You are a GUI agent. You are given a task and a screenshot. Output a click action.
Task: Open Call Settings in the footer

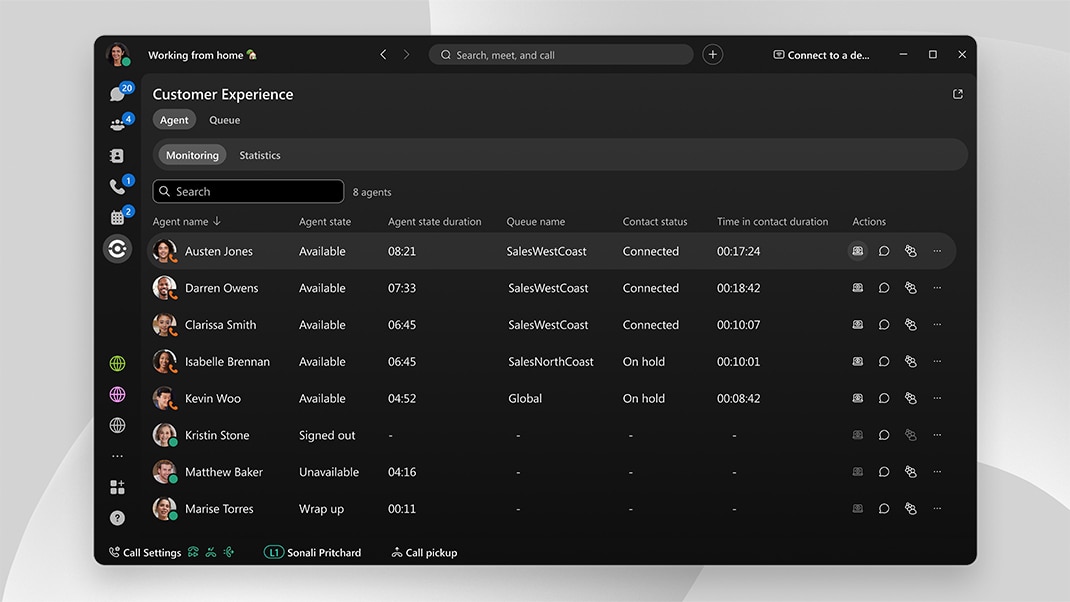tap(145, 552)
